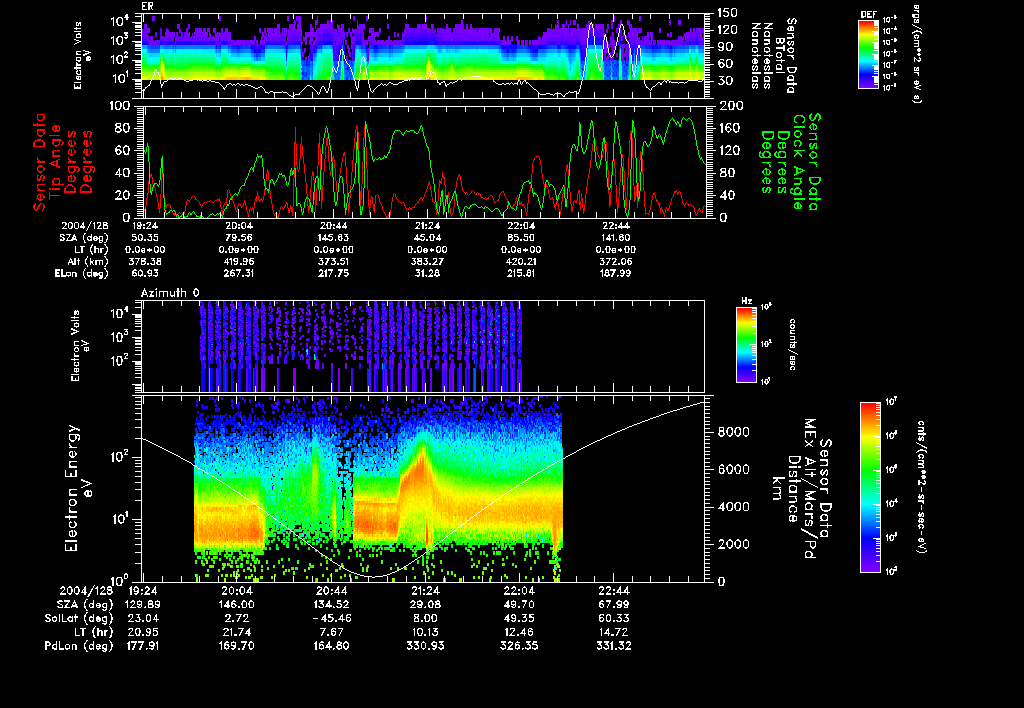The height and width of the screenshot is (708, 1024).
Task: Select local time value 7.67
Action: (x=332, y=632)
